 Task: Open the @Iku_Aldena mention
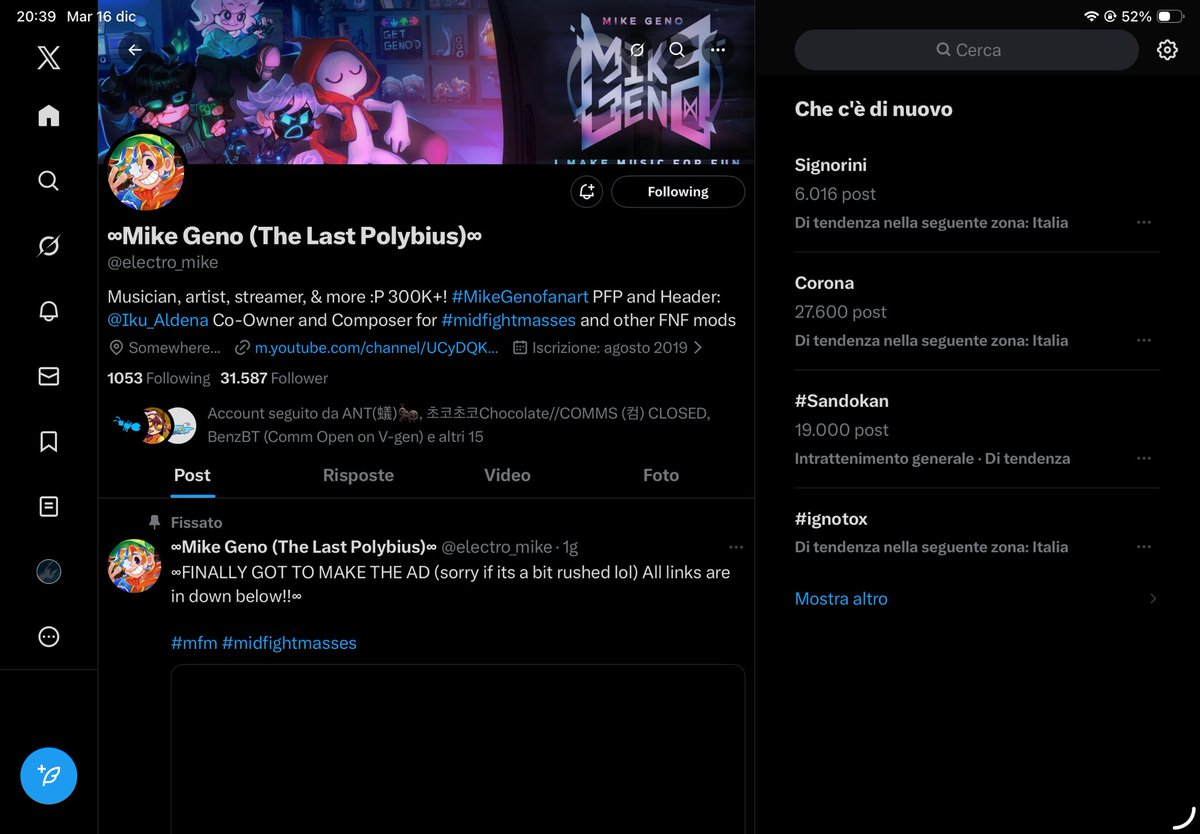point(158,320)
